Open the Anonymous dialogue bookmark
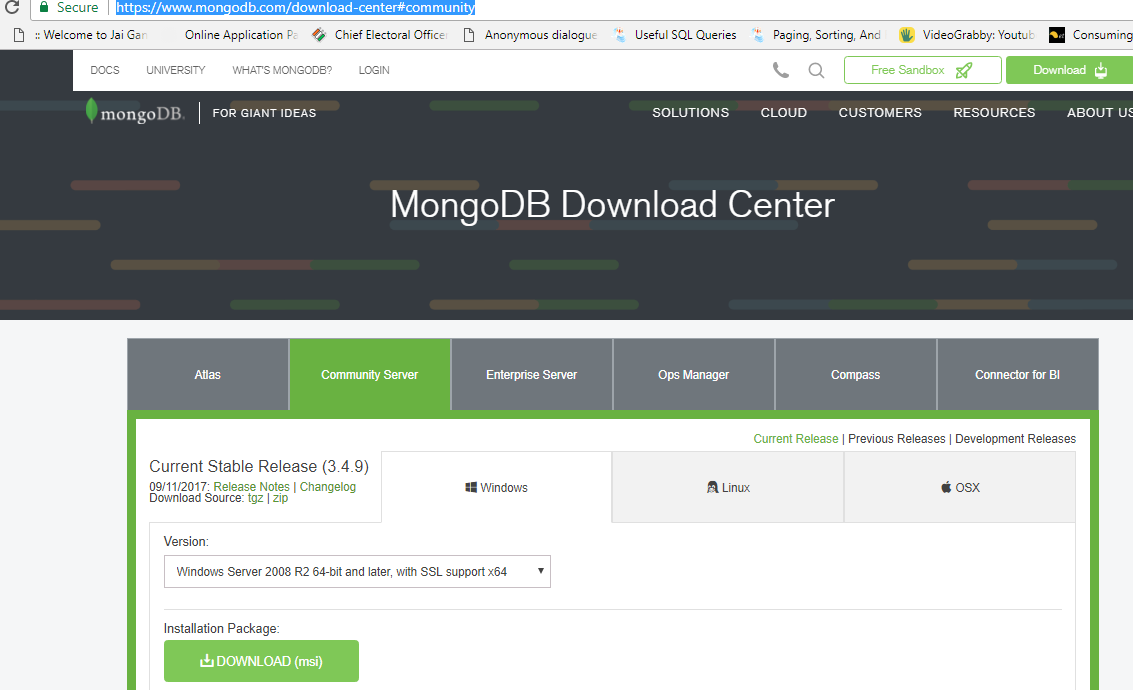Viewport: 1133px width, 690px height. pos(530,35)
